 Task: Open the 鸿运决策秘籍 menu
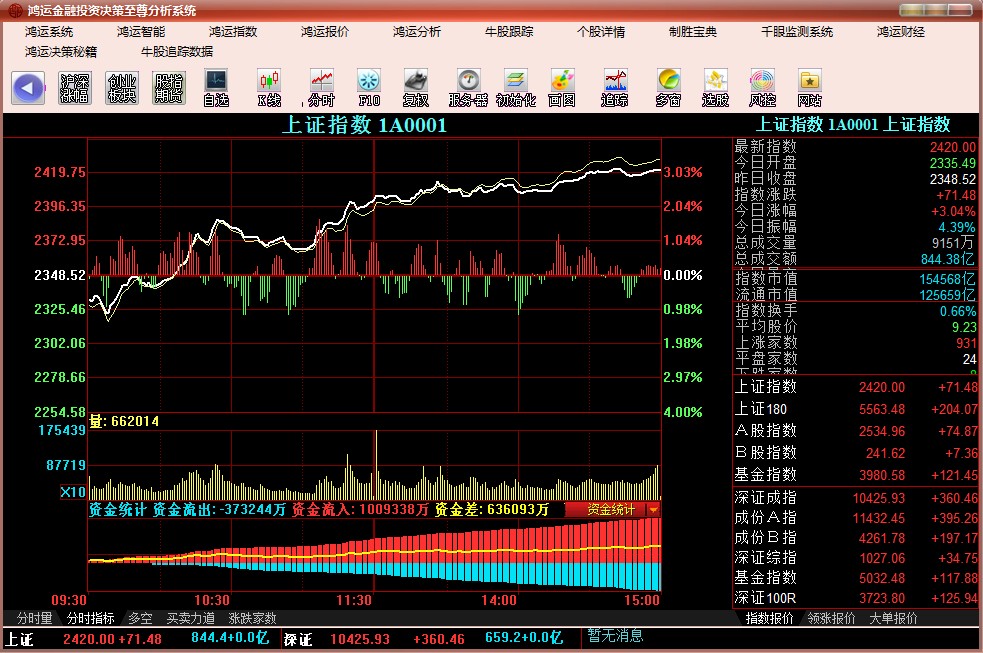click(61, 51)
